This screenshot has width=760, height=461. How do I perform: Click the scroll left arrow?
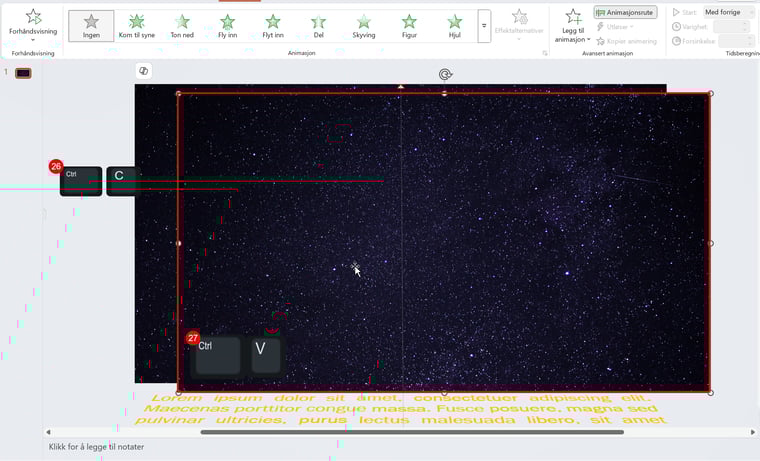48,432
